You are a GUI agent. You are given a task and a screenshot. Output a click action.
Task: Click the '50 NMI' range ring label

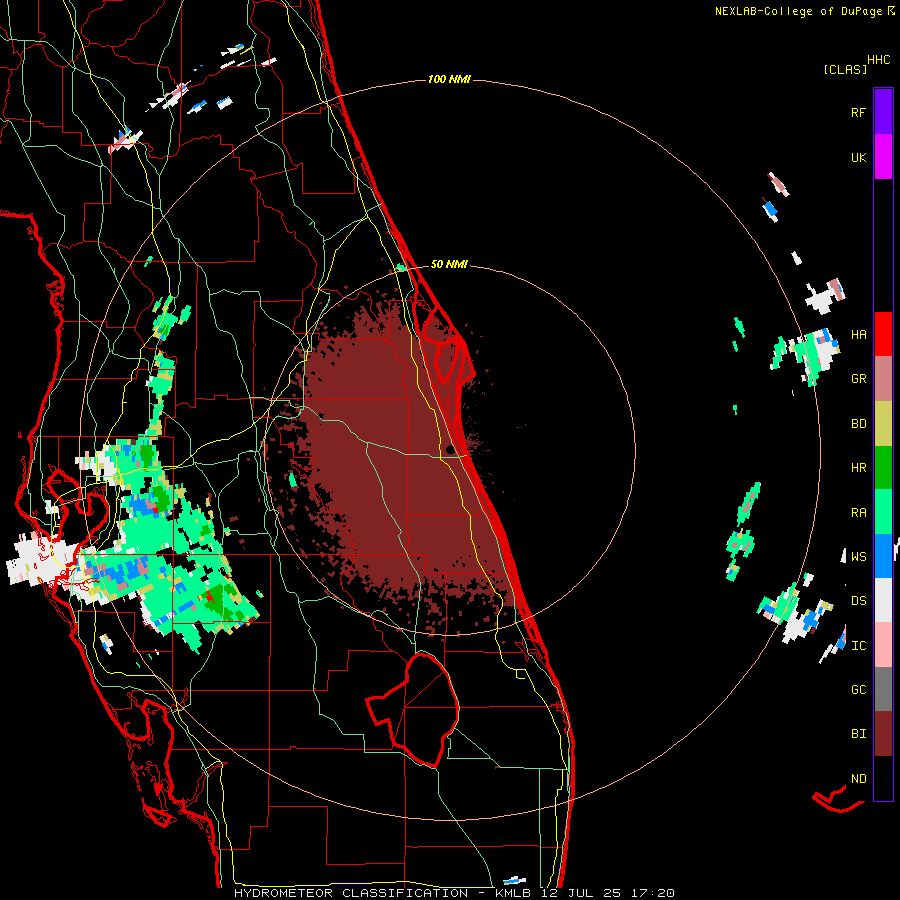(449, 264)
